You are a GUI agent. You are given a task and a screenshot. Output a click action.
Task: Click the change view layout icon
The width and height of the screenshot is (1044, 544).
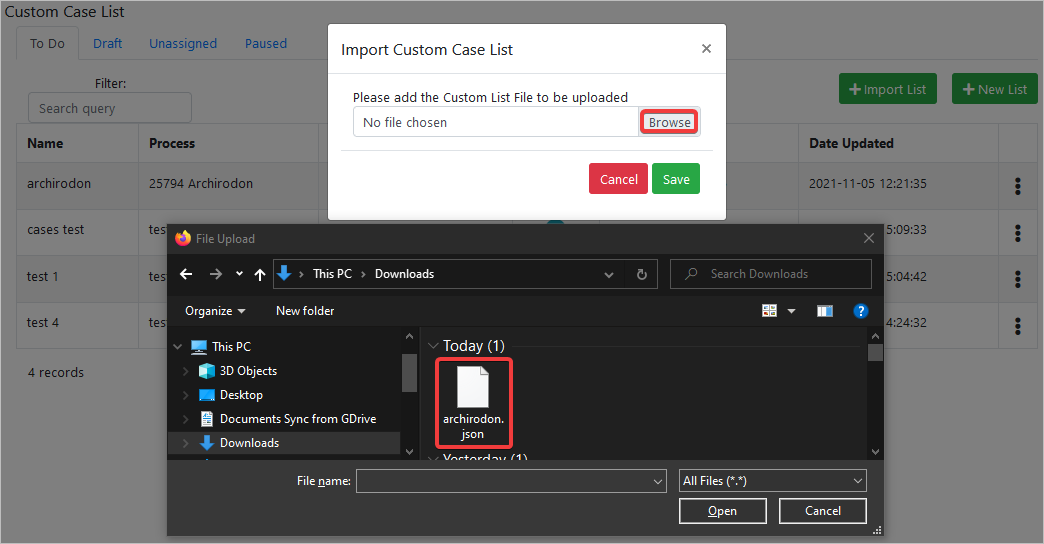click(770, 311)
